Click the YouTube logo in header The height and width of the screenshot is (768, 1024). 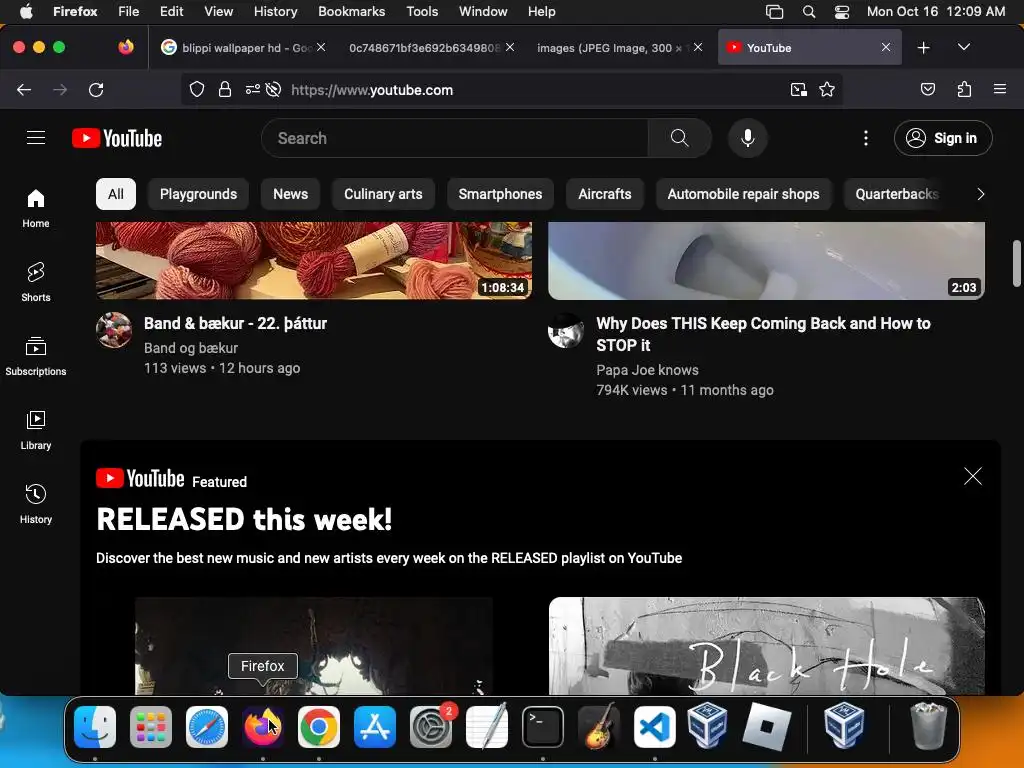pyautogui.click(x=117, y=138)
